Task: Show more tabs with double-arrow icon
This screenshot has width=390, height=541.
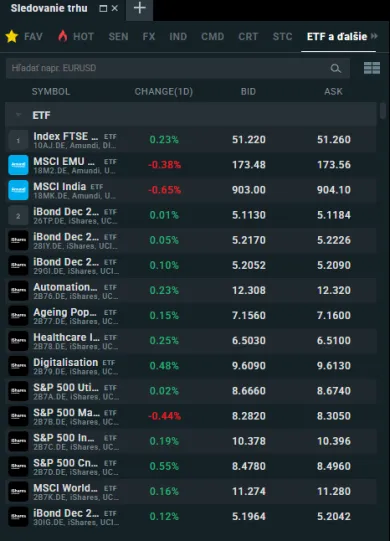Action: 374,36
